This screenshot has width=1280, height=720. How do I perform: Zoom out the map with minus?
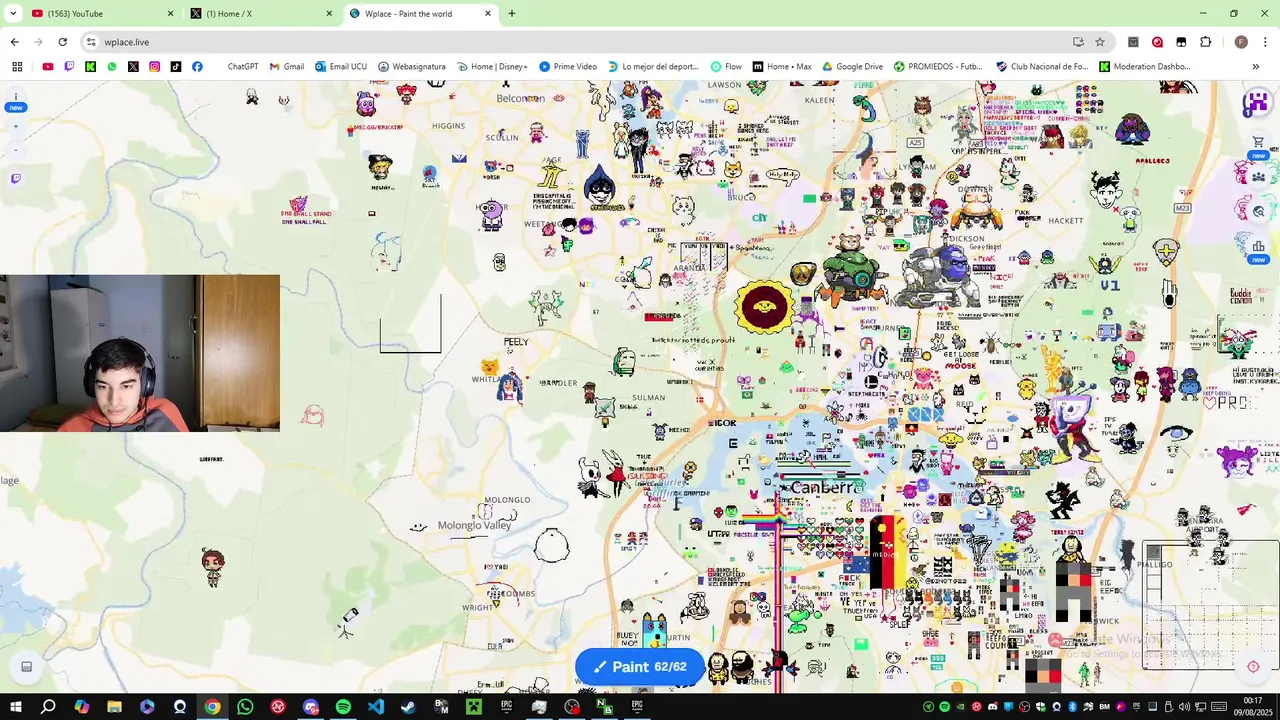pos(15,150)
